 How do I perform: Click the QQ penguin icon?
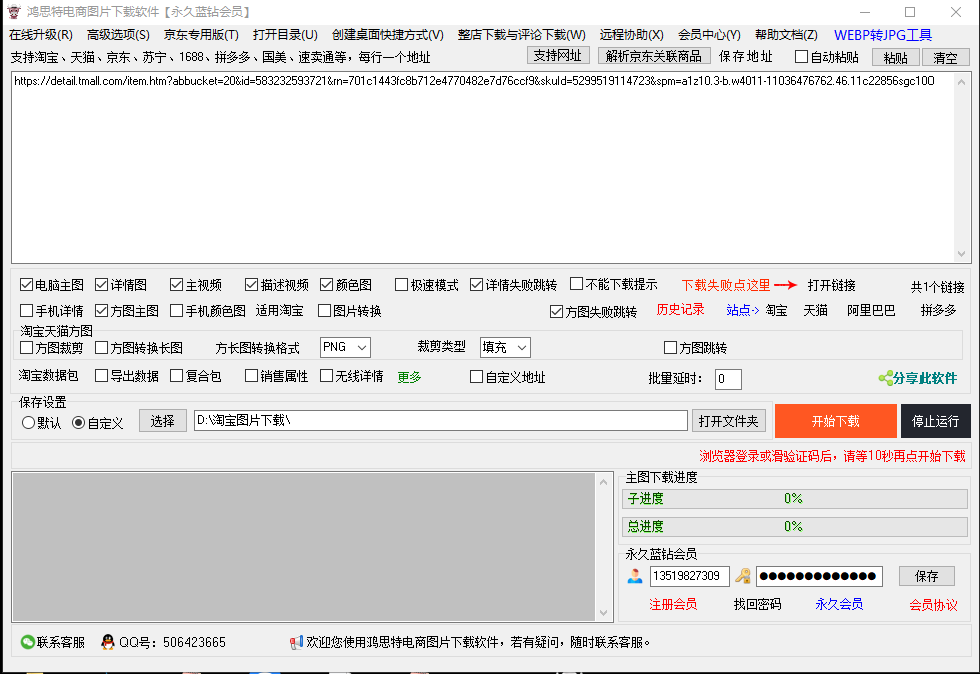point(108,642)
